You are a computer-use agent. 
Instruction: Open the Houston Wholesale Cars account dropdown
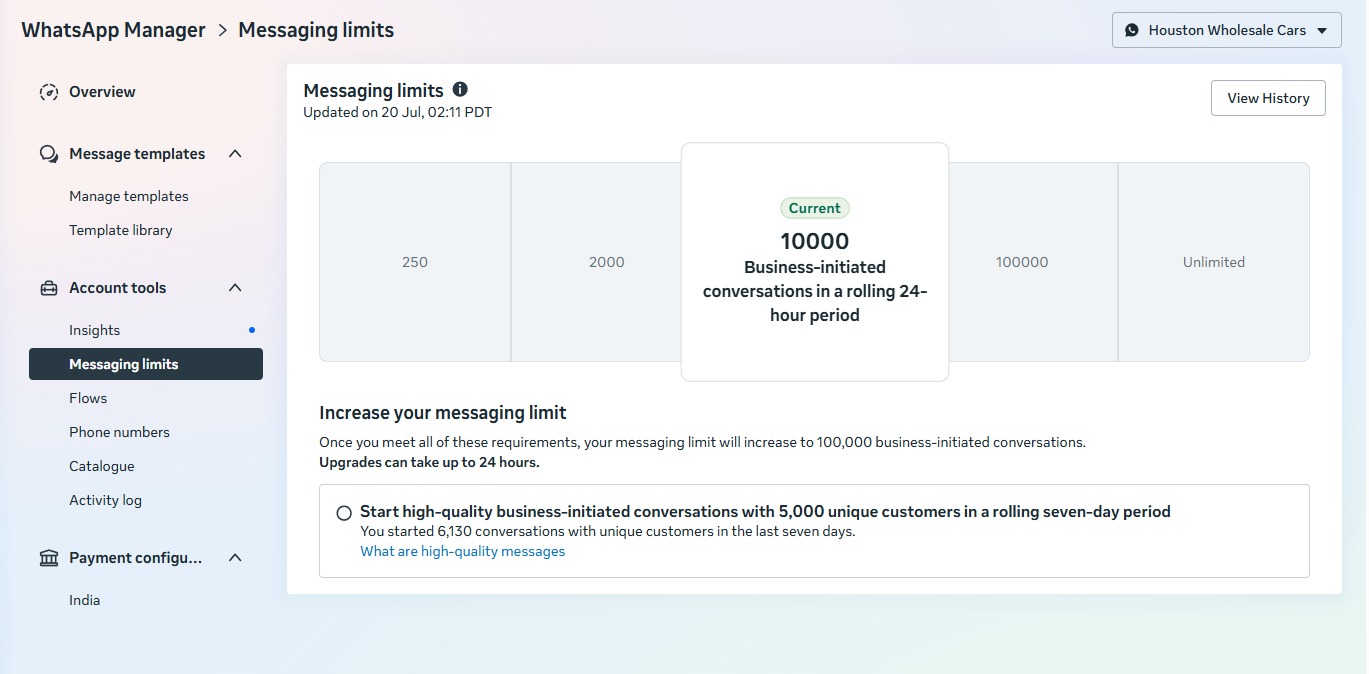[x=1226, y=30]
